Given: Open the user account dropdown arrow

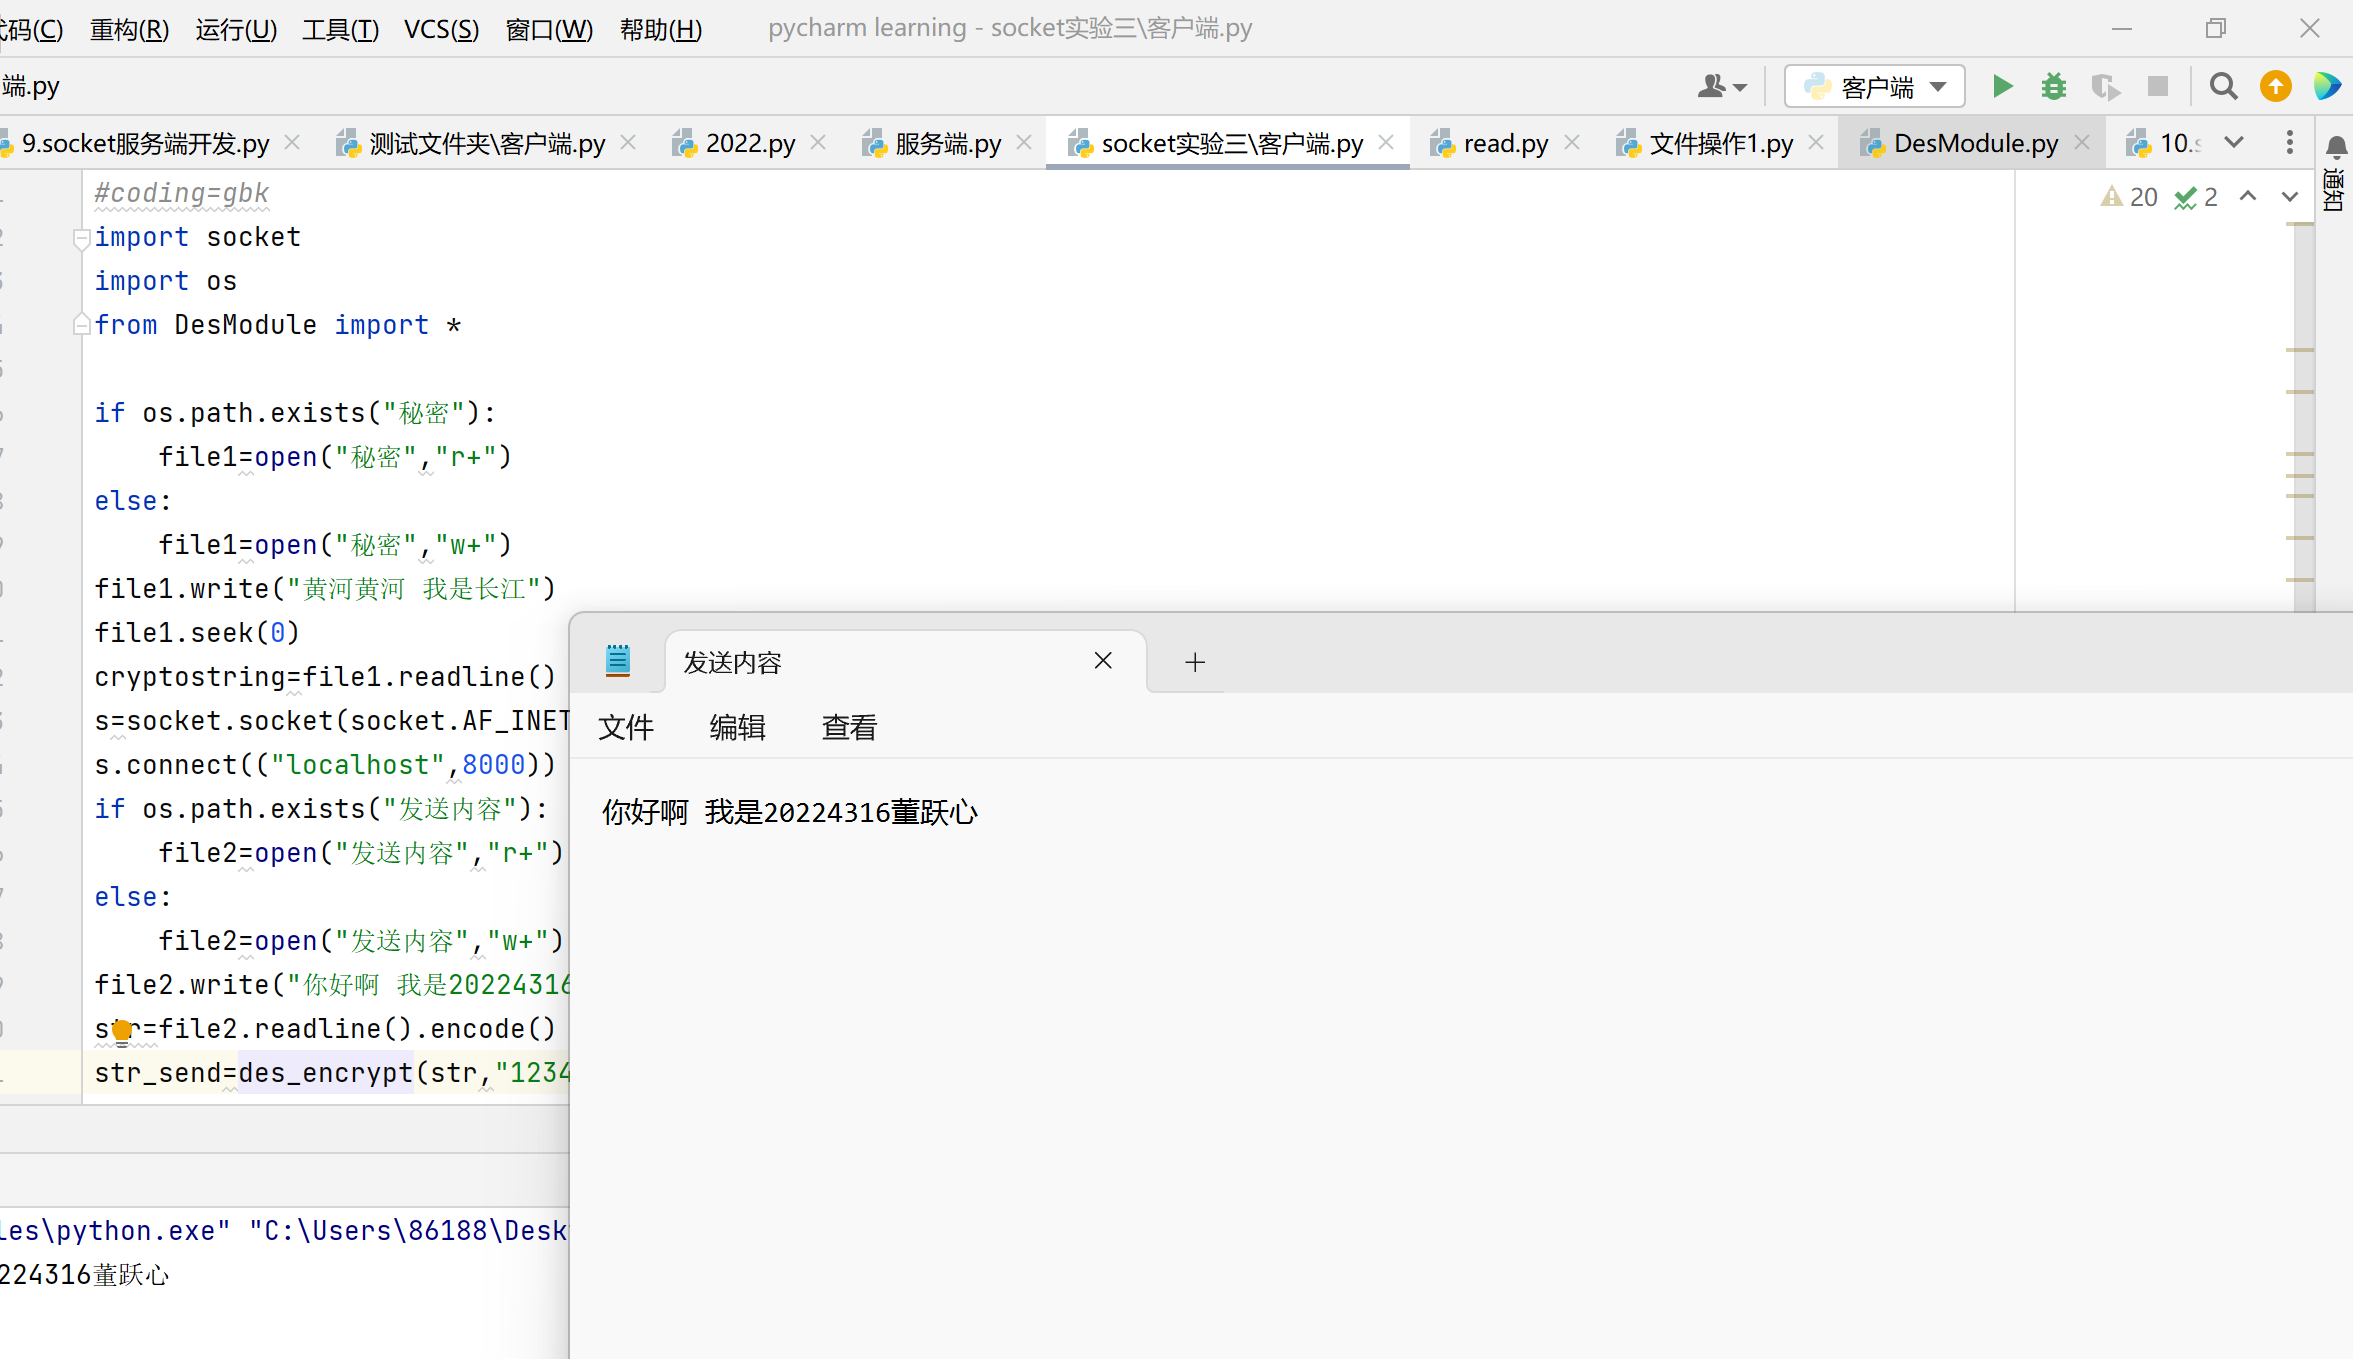Looking at the screenshot, I should pos(1740,86).
